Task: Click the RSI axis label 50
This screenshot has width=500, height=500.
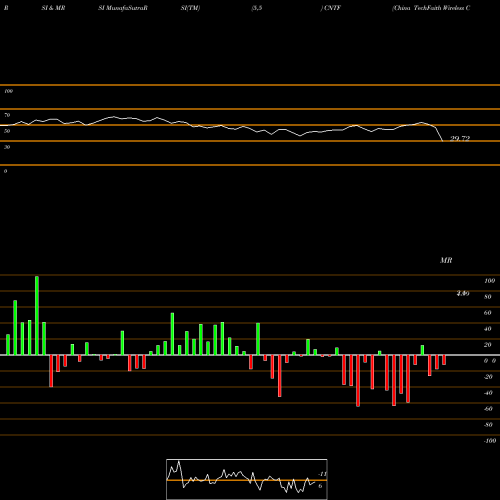Action: tap(7, 131)
